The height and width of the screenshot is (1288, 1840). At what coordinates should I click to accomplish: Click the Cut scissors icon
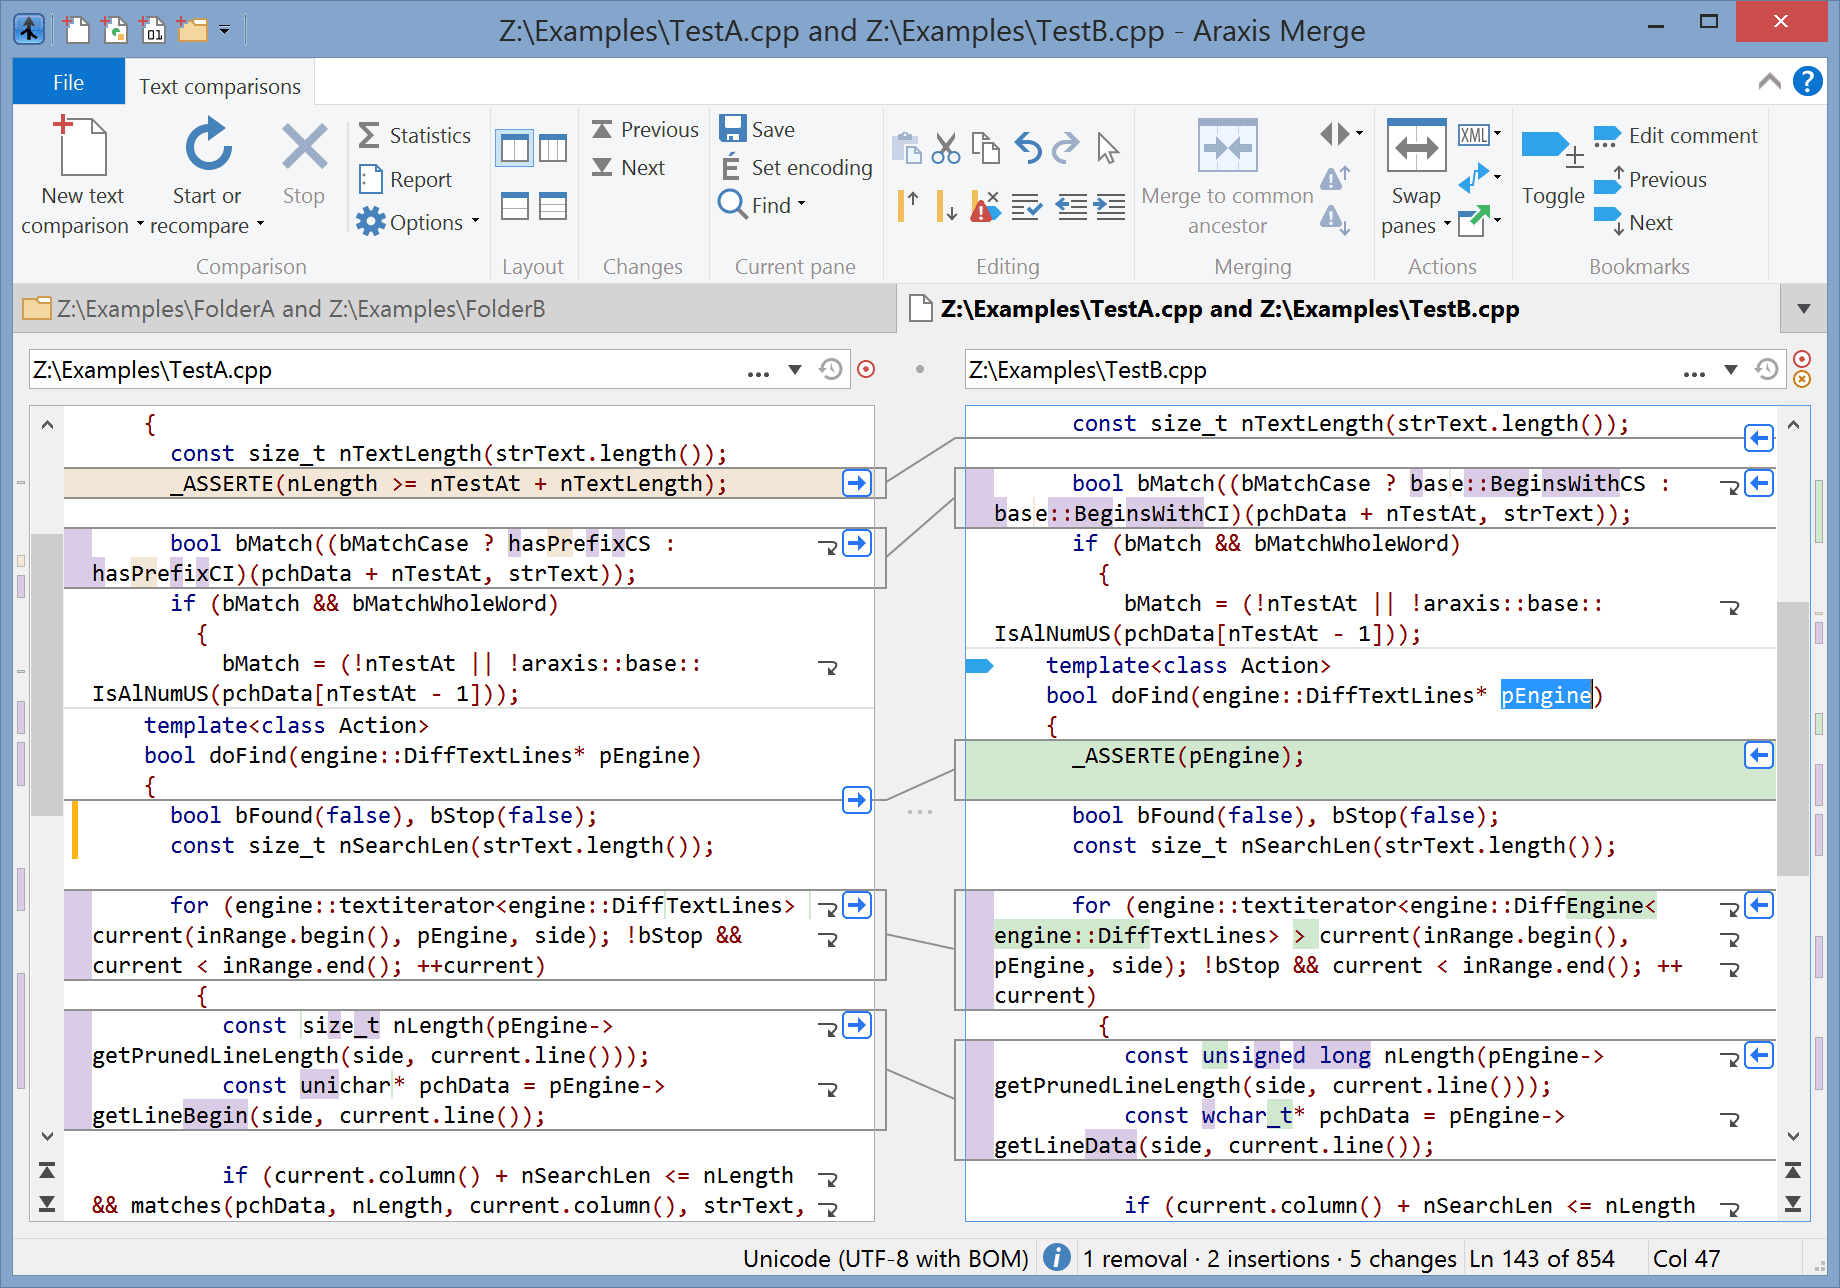(x=945, y=148)
